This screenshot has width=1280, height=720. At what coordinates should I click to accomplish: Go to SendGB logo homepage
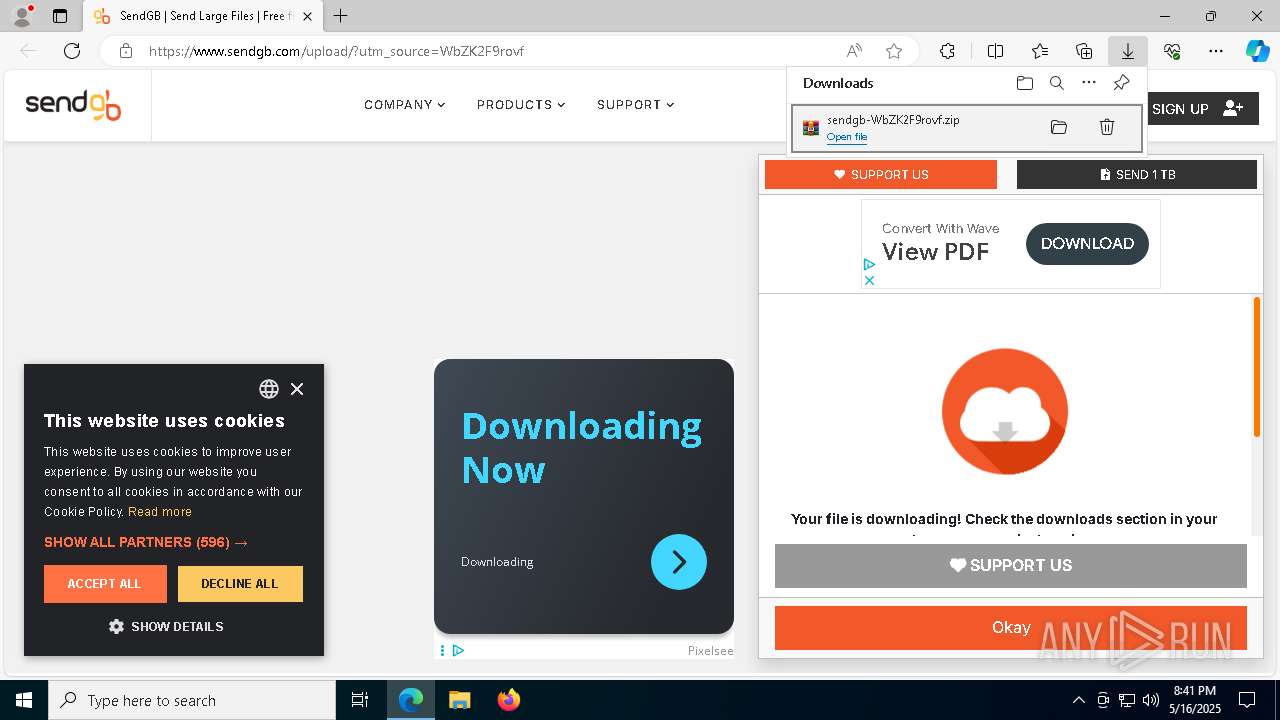[73, 105]
